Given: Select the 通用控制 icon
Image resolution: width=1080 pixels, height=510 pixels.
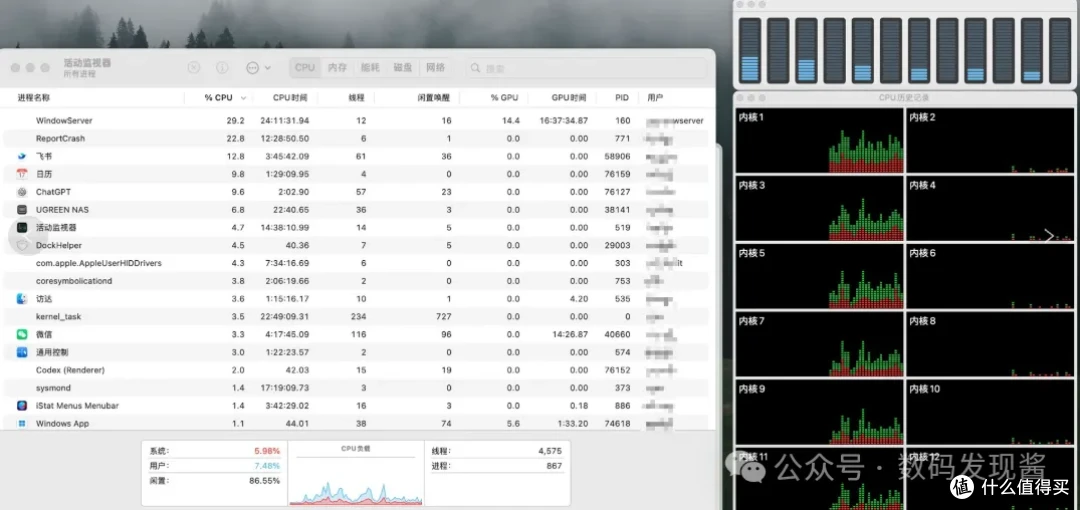Looking at the screenshot, I should point(22,352).
